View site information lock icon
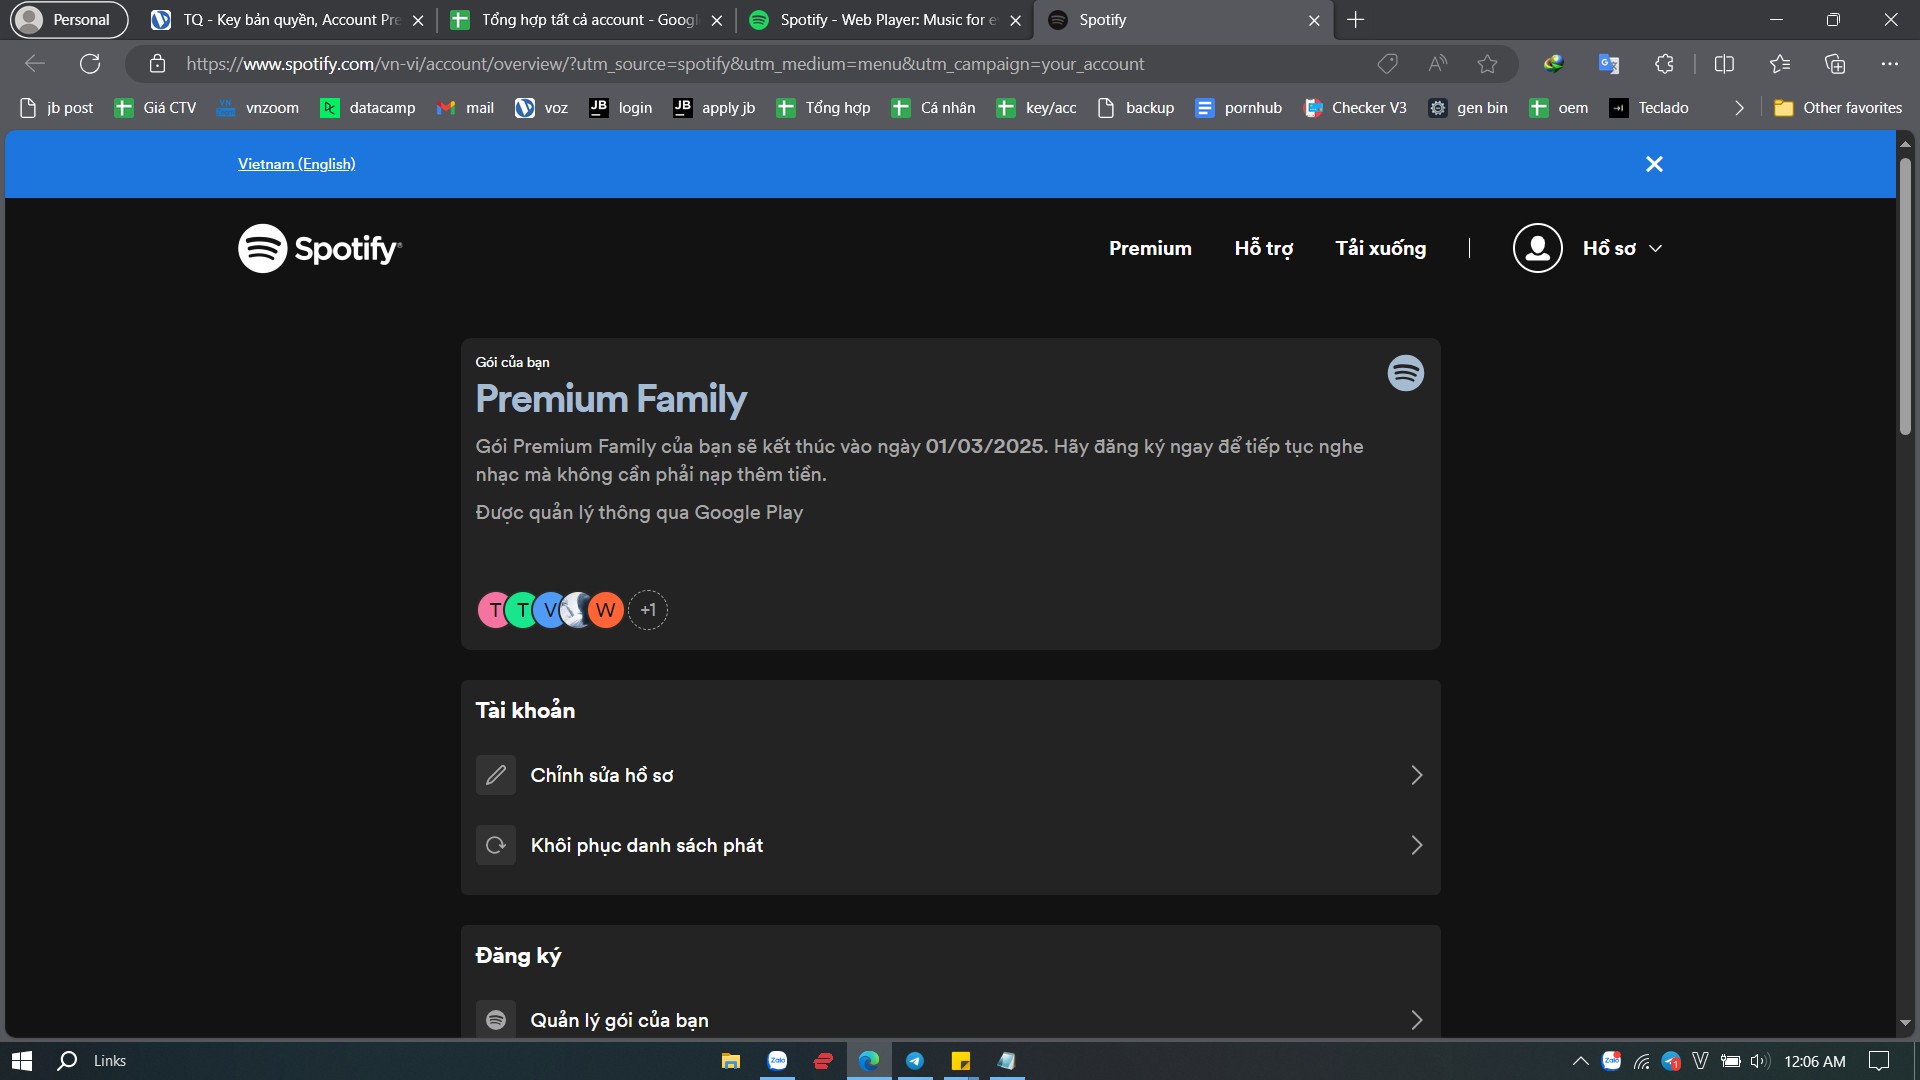The image size is (1920, 1080). [157, 64]
